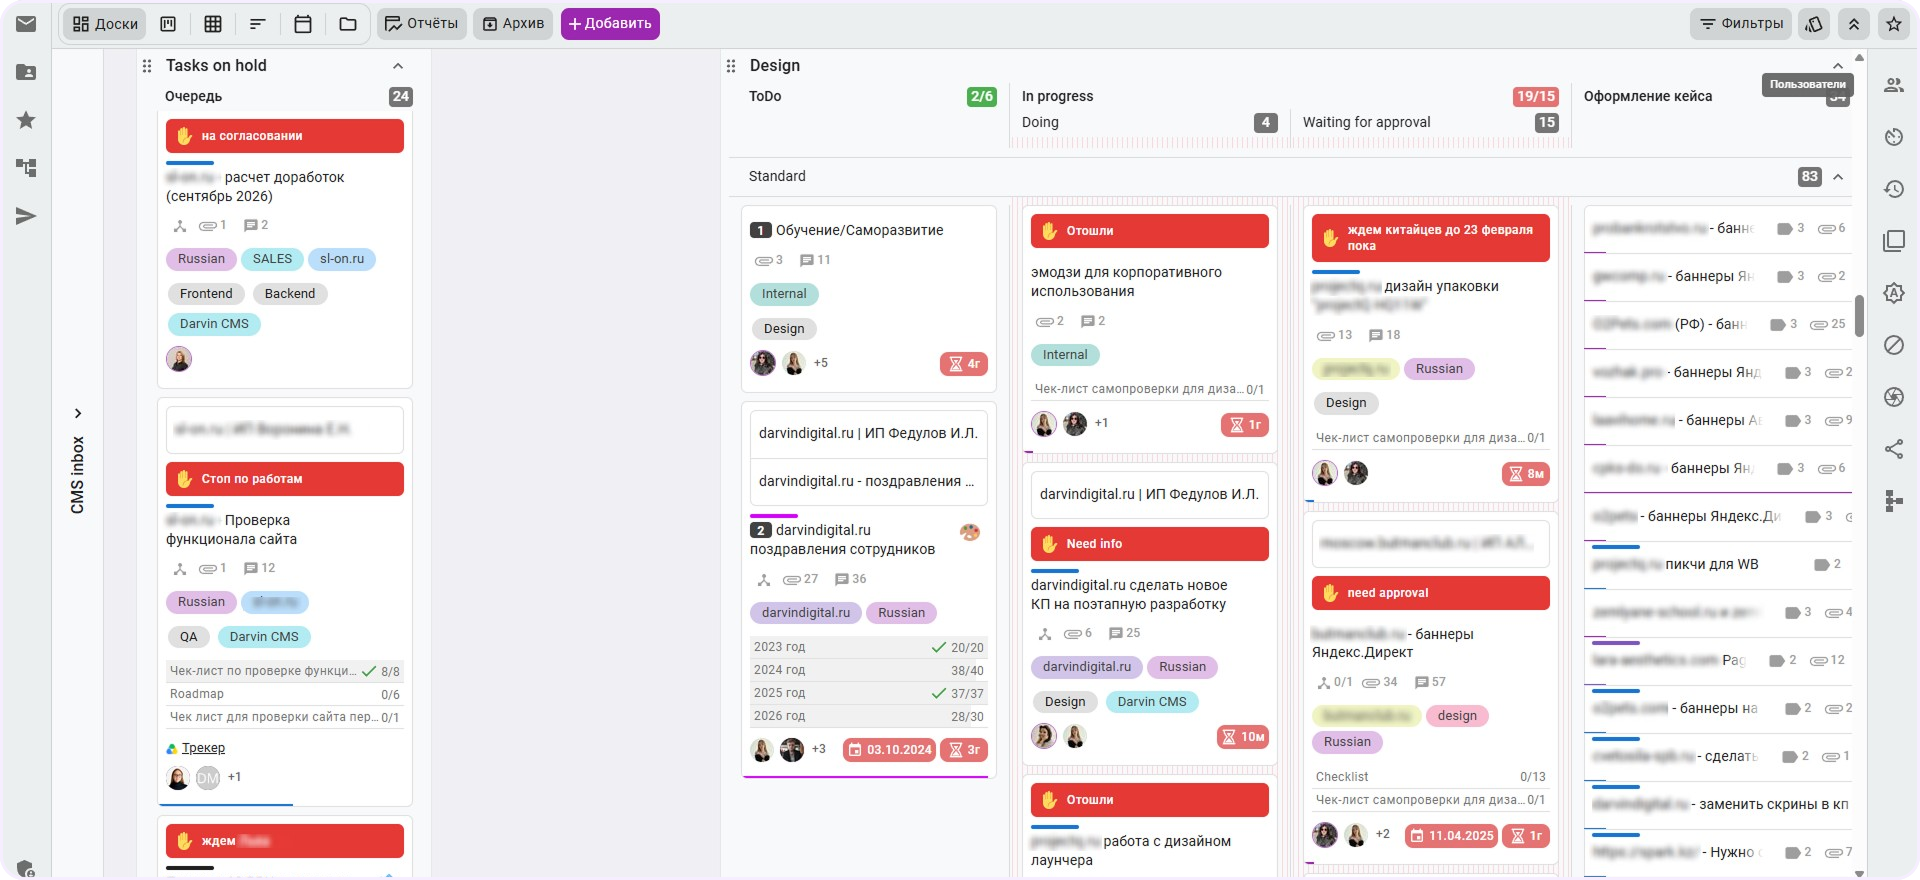Screen dimensions: 1920x880
Task: Open the эмодзи для корпоративного использования card
Action: (x=1126, y=282)
